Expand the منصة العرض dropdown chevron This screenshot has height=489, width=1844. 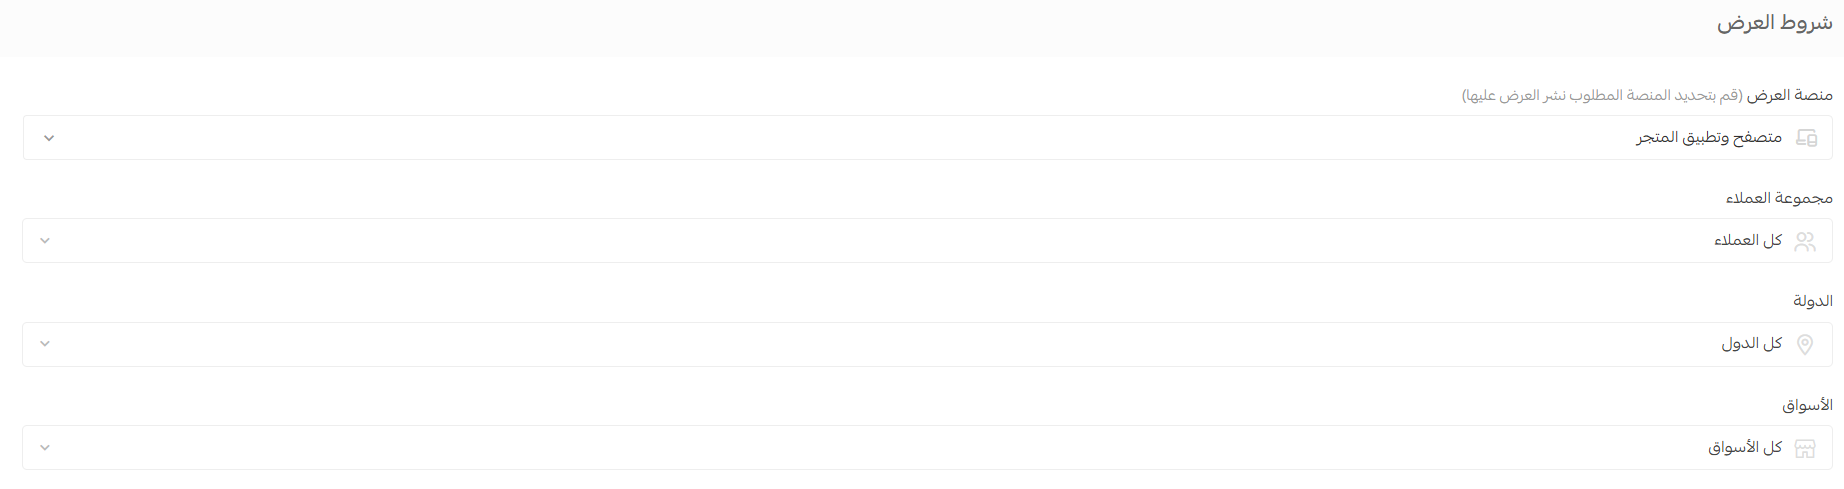(48, 138)
